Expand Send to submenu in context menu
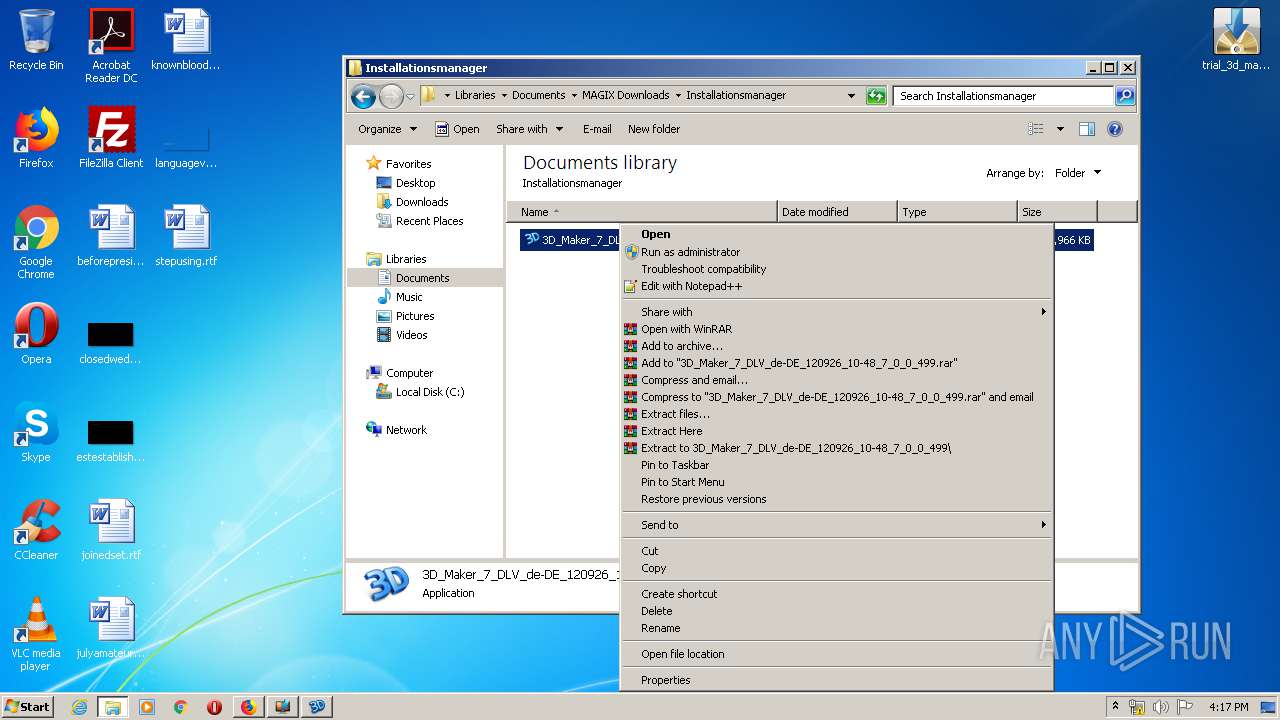The width and height of the screenshot is (1280, 720). coord(837,525)
